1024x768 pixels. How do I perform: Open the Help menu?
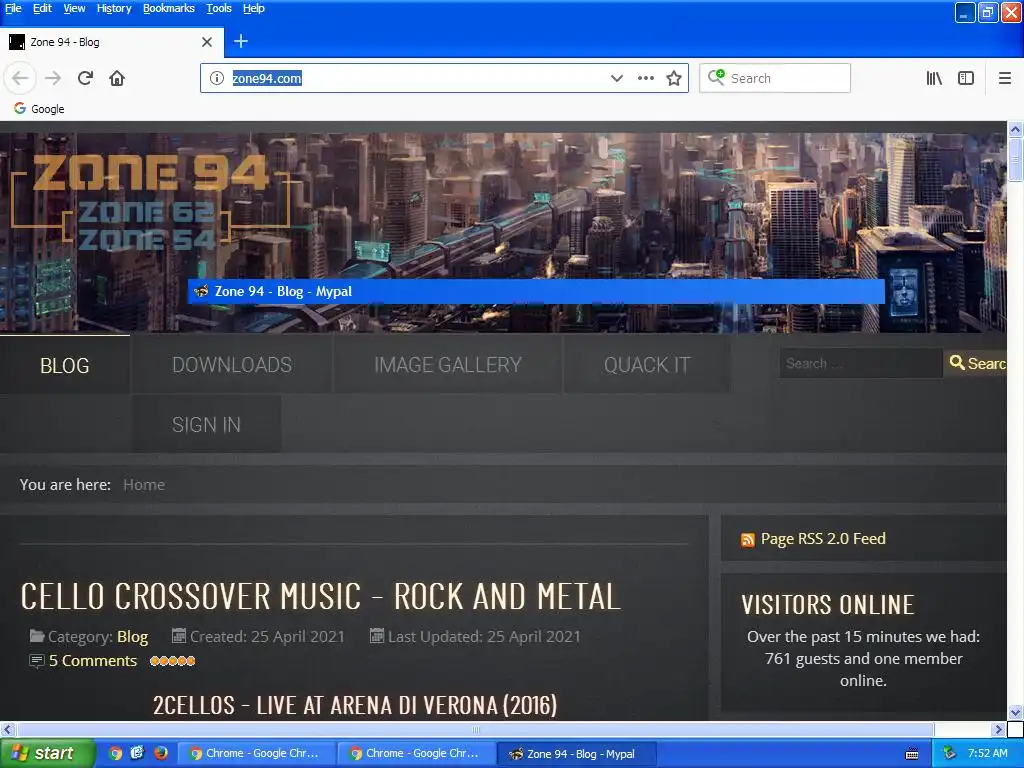click(253, 8)
